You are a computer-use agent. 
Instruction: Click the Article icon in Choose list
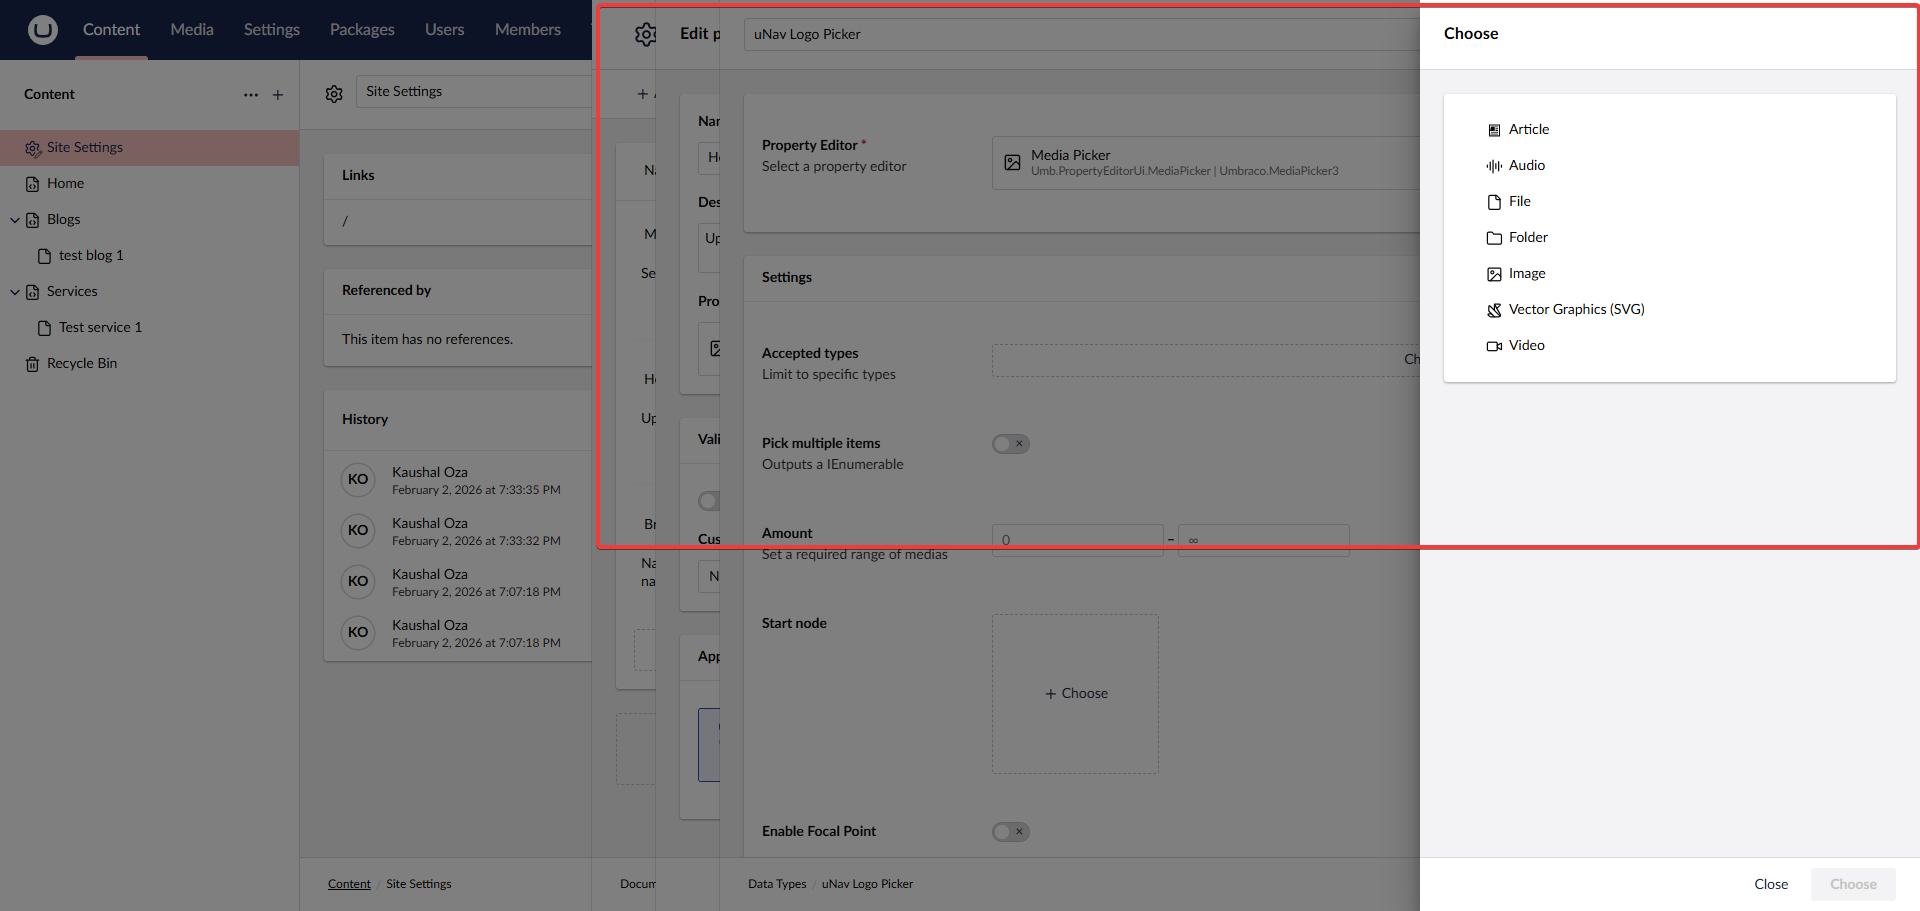pos(1494,130)
